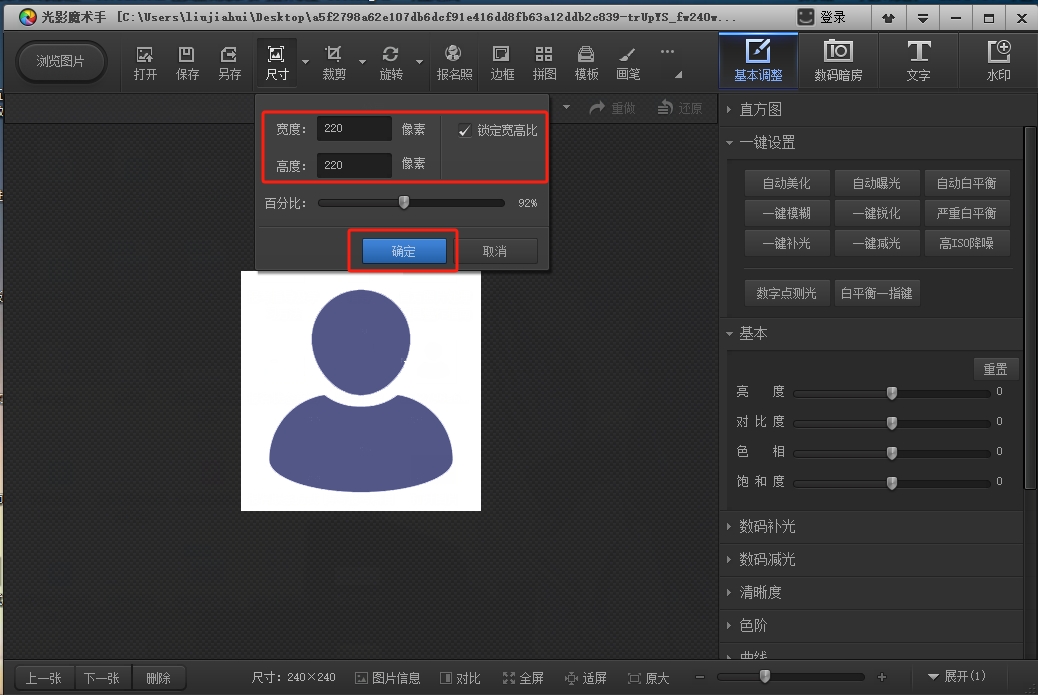Open the 拼图 collage tool
This screenshot has height=695, width=1038.
tap(544, 62)
